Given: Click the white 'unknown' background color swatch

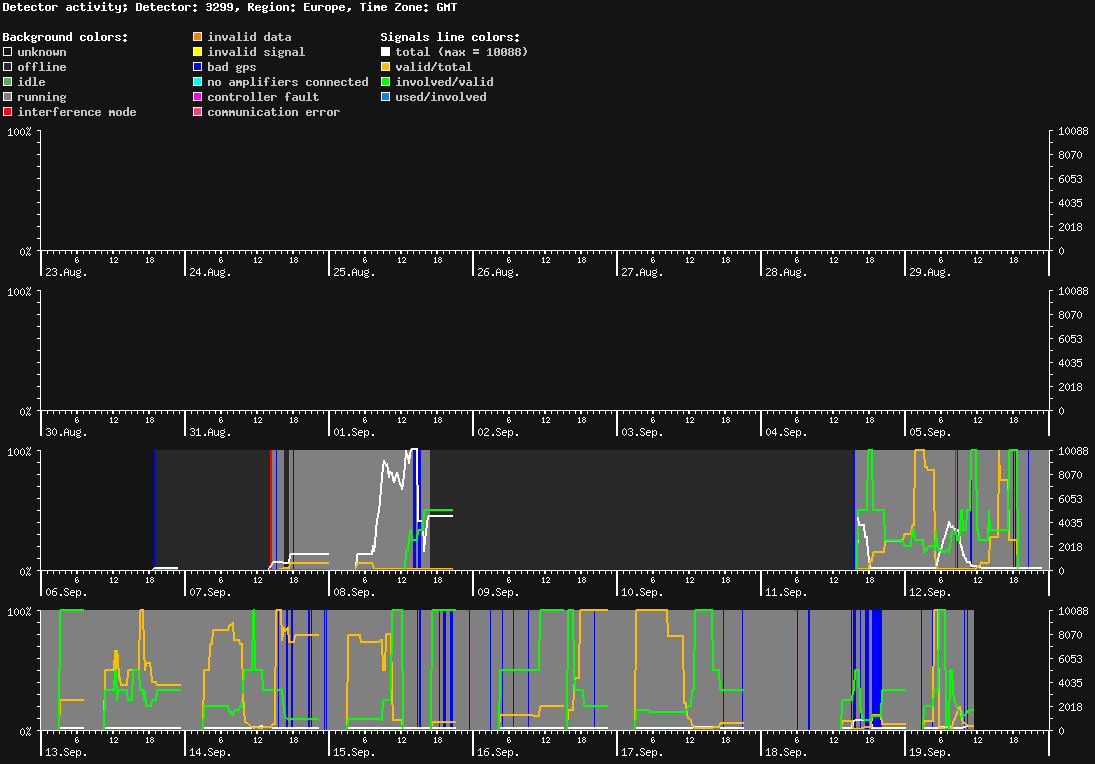Looking at the screenshot, I should pyautogui.click(x=8, y=52).
